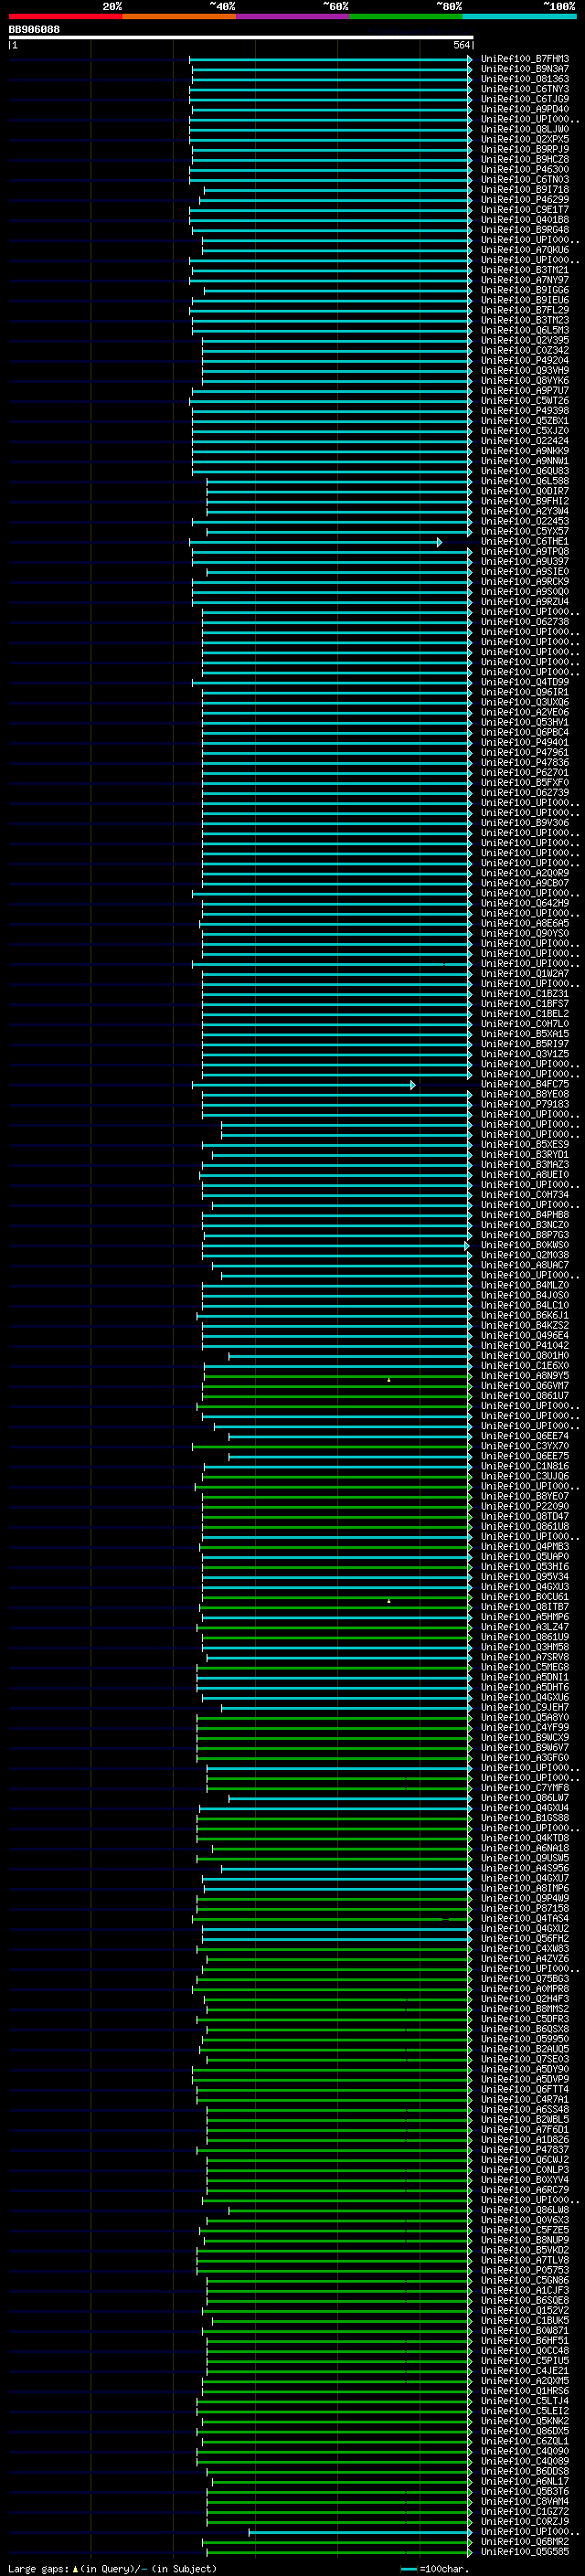Select hit label UniRef100_Q2XPX5
Image resolution: width=585 pixels, height=2576 pixels.
(524, 139)
